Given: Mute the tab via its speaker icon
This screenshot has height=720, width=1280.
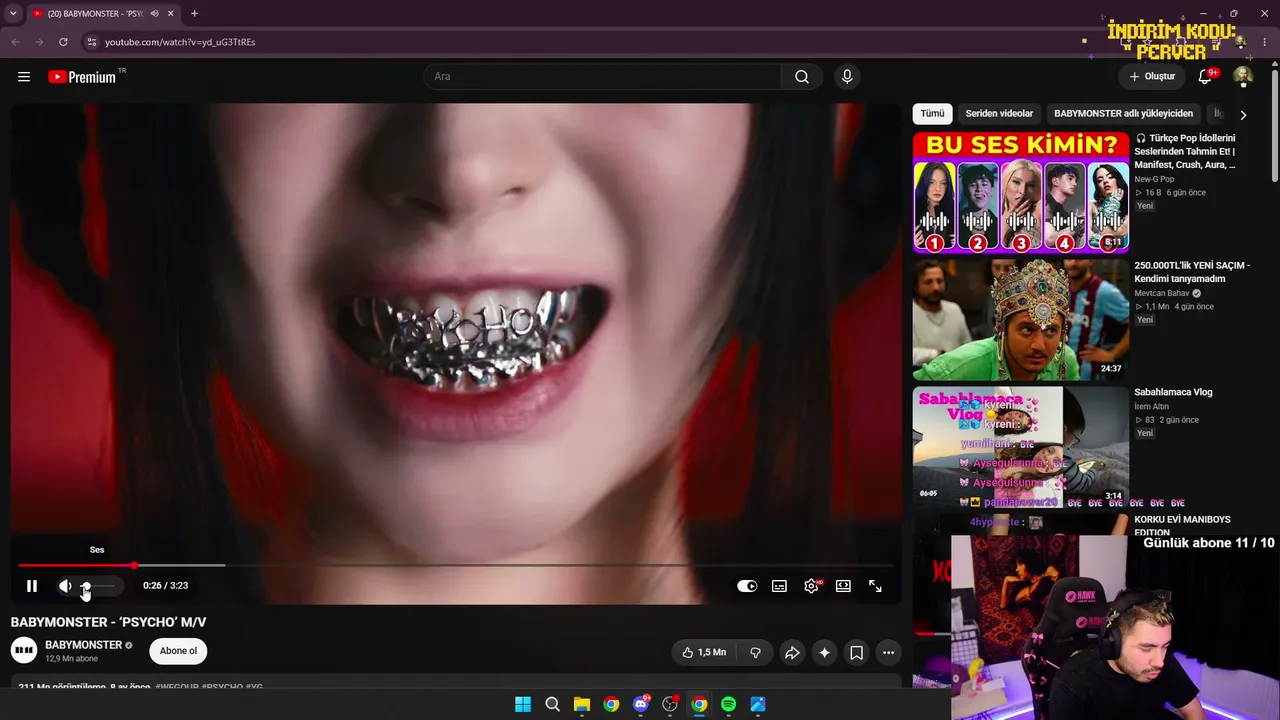Looking at the screenshot, I should tap(154, 14).
